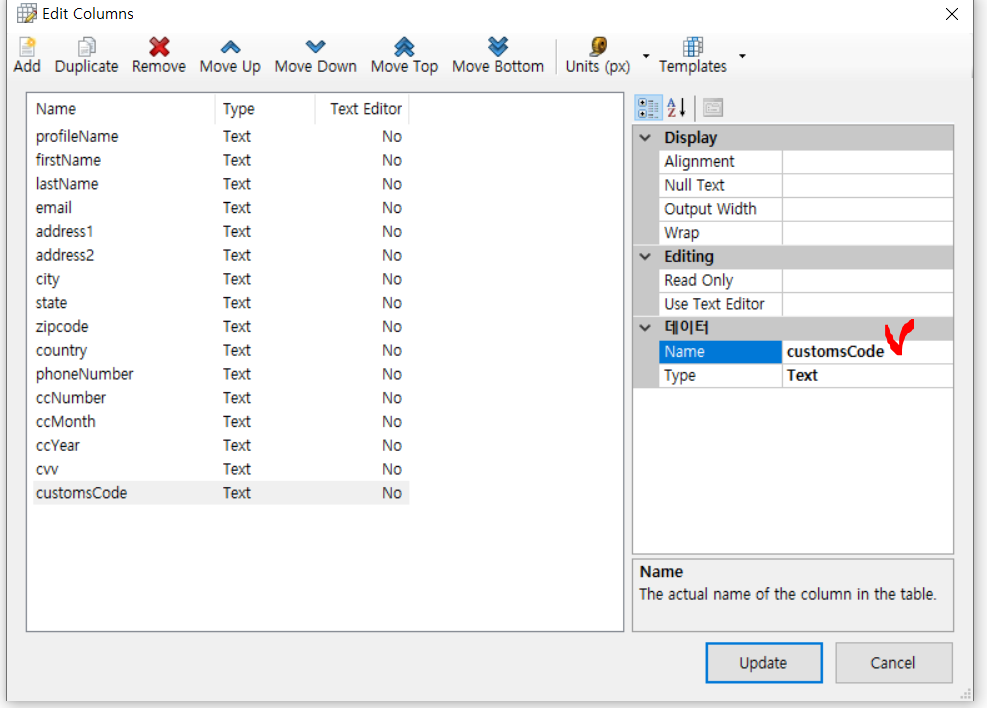Sort properties alphabetically with A-Z icon
Screen dimensions: 987x708
tap(676, 108)
